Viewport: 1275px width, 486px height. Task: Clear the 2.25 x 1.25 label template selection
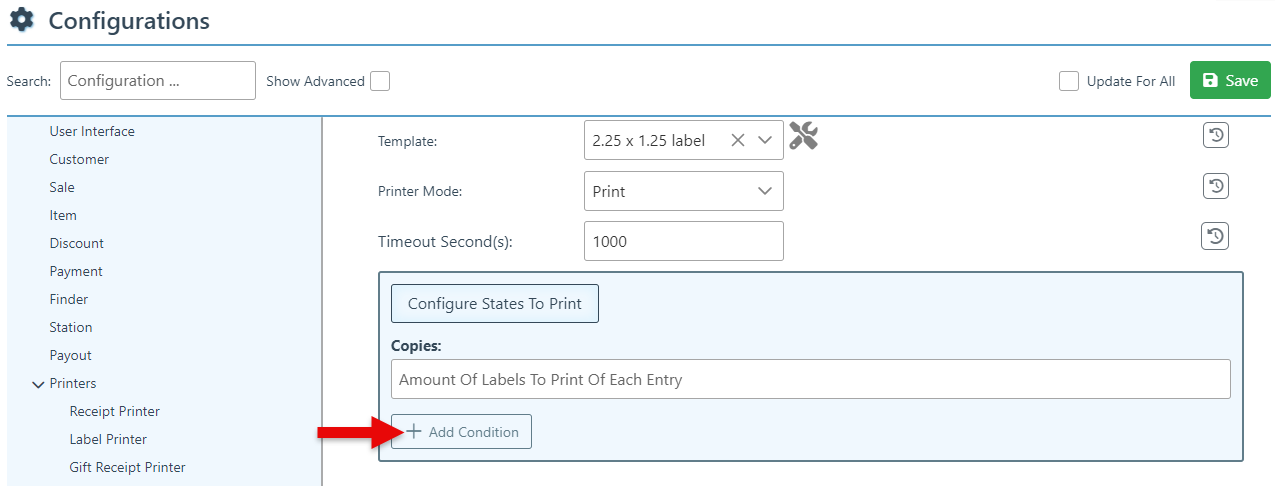(x=738, y=141)
